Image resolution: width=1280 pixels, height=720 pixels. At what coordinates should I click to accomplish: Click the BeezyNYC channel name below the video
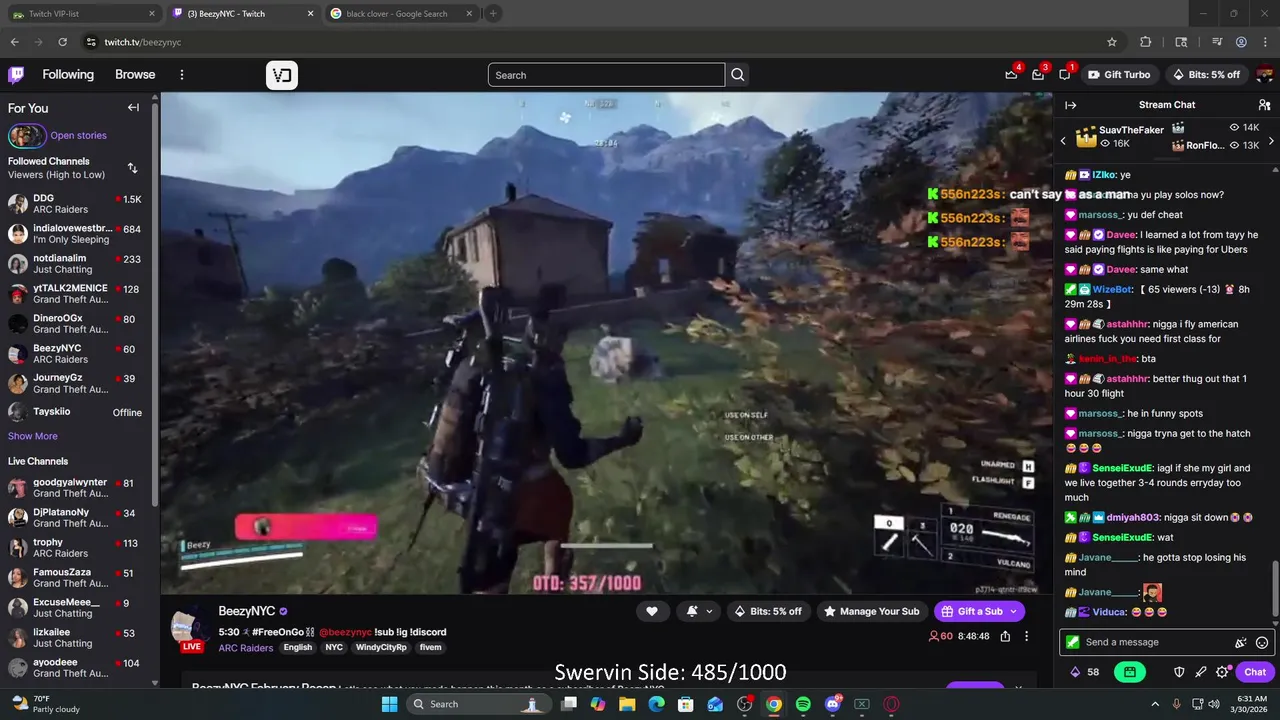coord(247,611)
